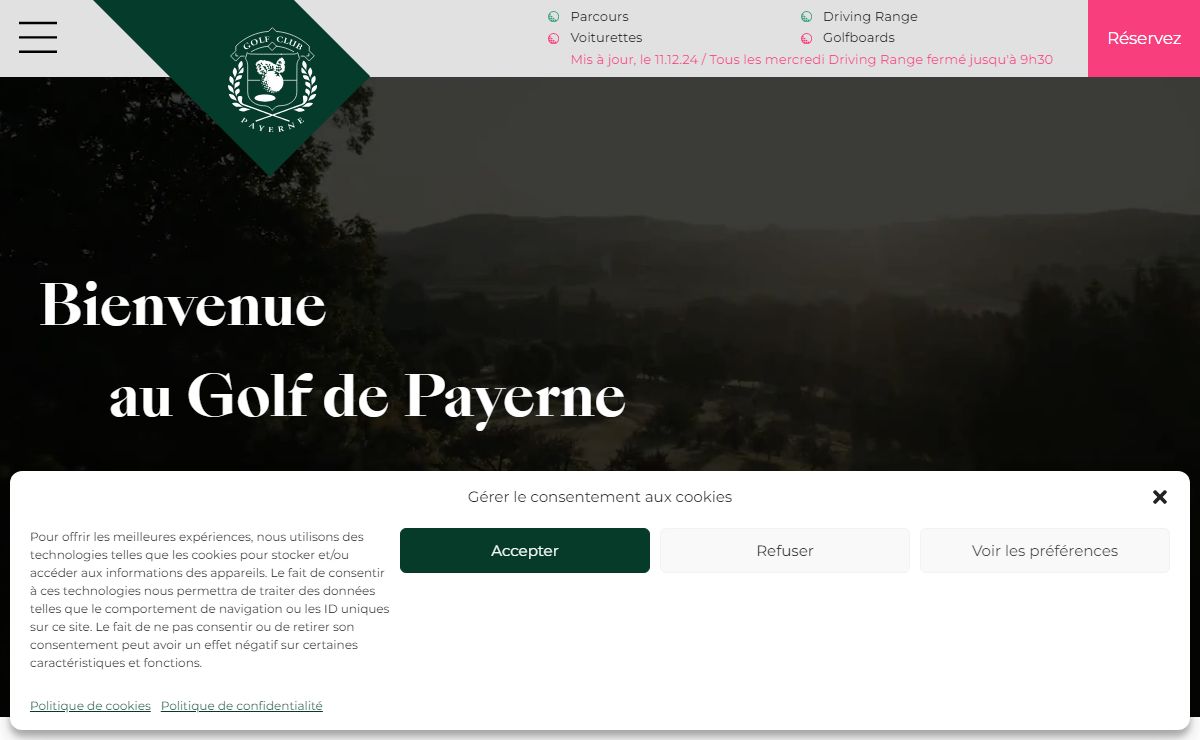Refuse cookies with Refuser button

(x=785, y=551)
